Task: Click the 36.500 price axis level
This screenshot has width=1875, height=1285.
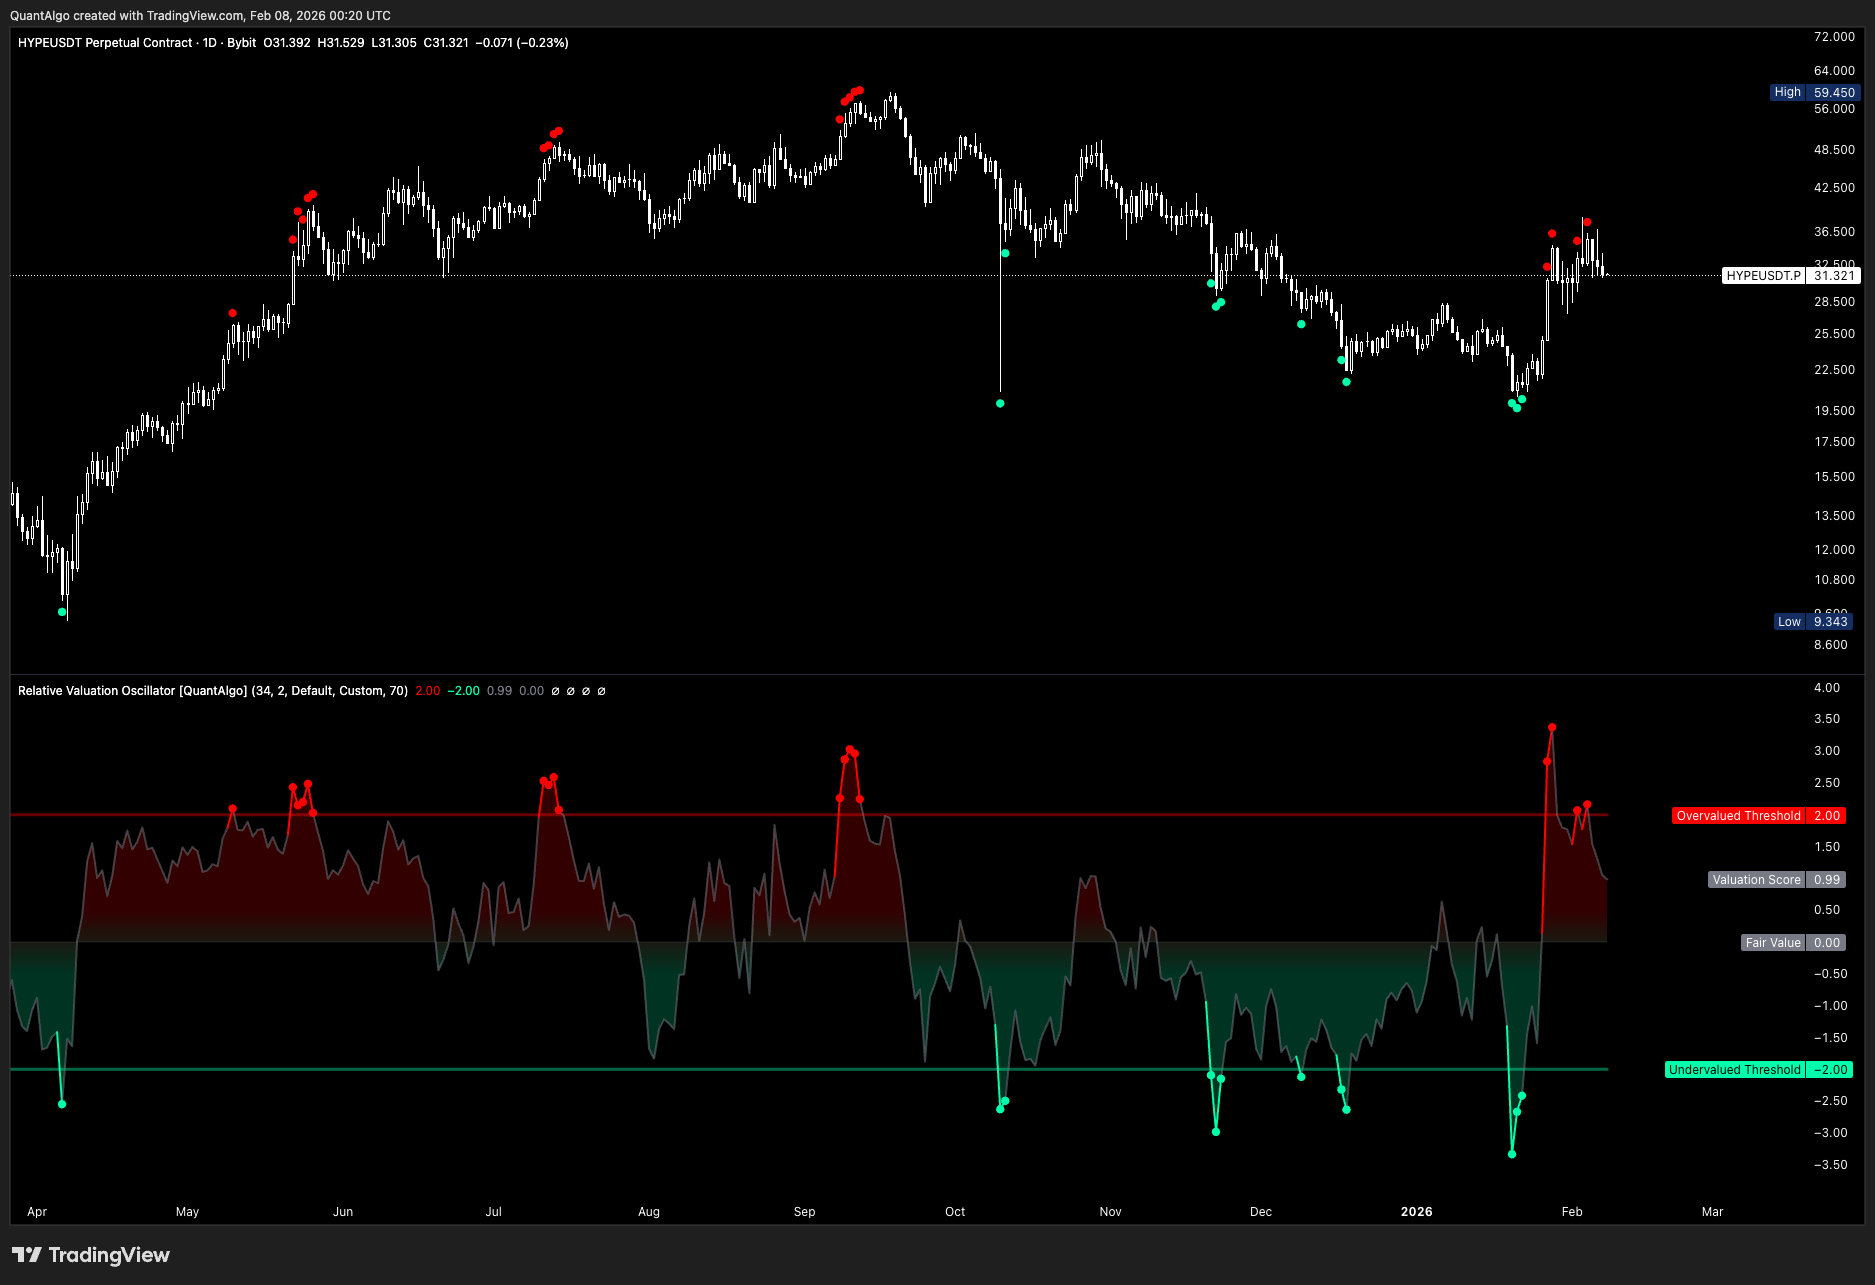Action: pos(1834,232)
